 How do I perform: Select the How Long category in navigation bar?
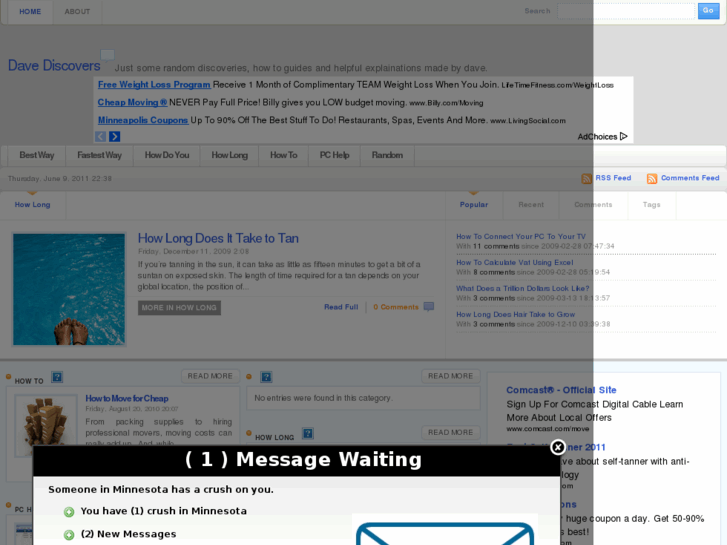click(x=230, y=155)
